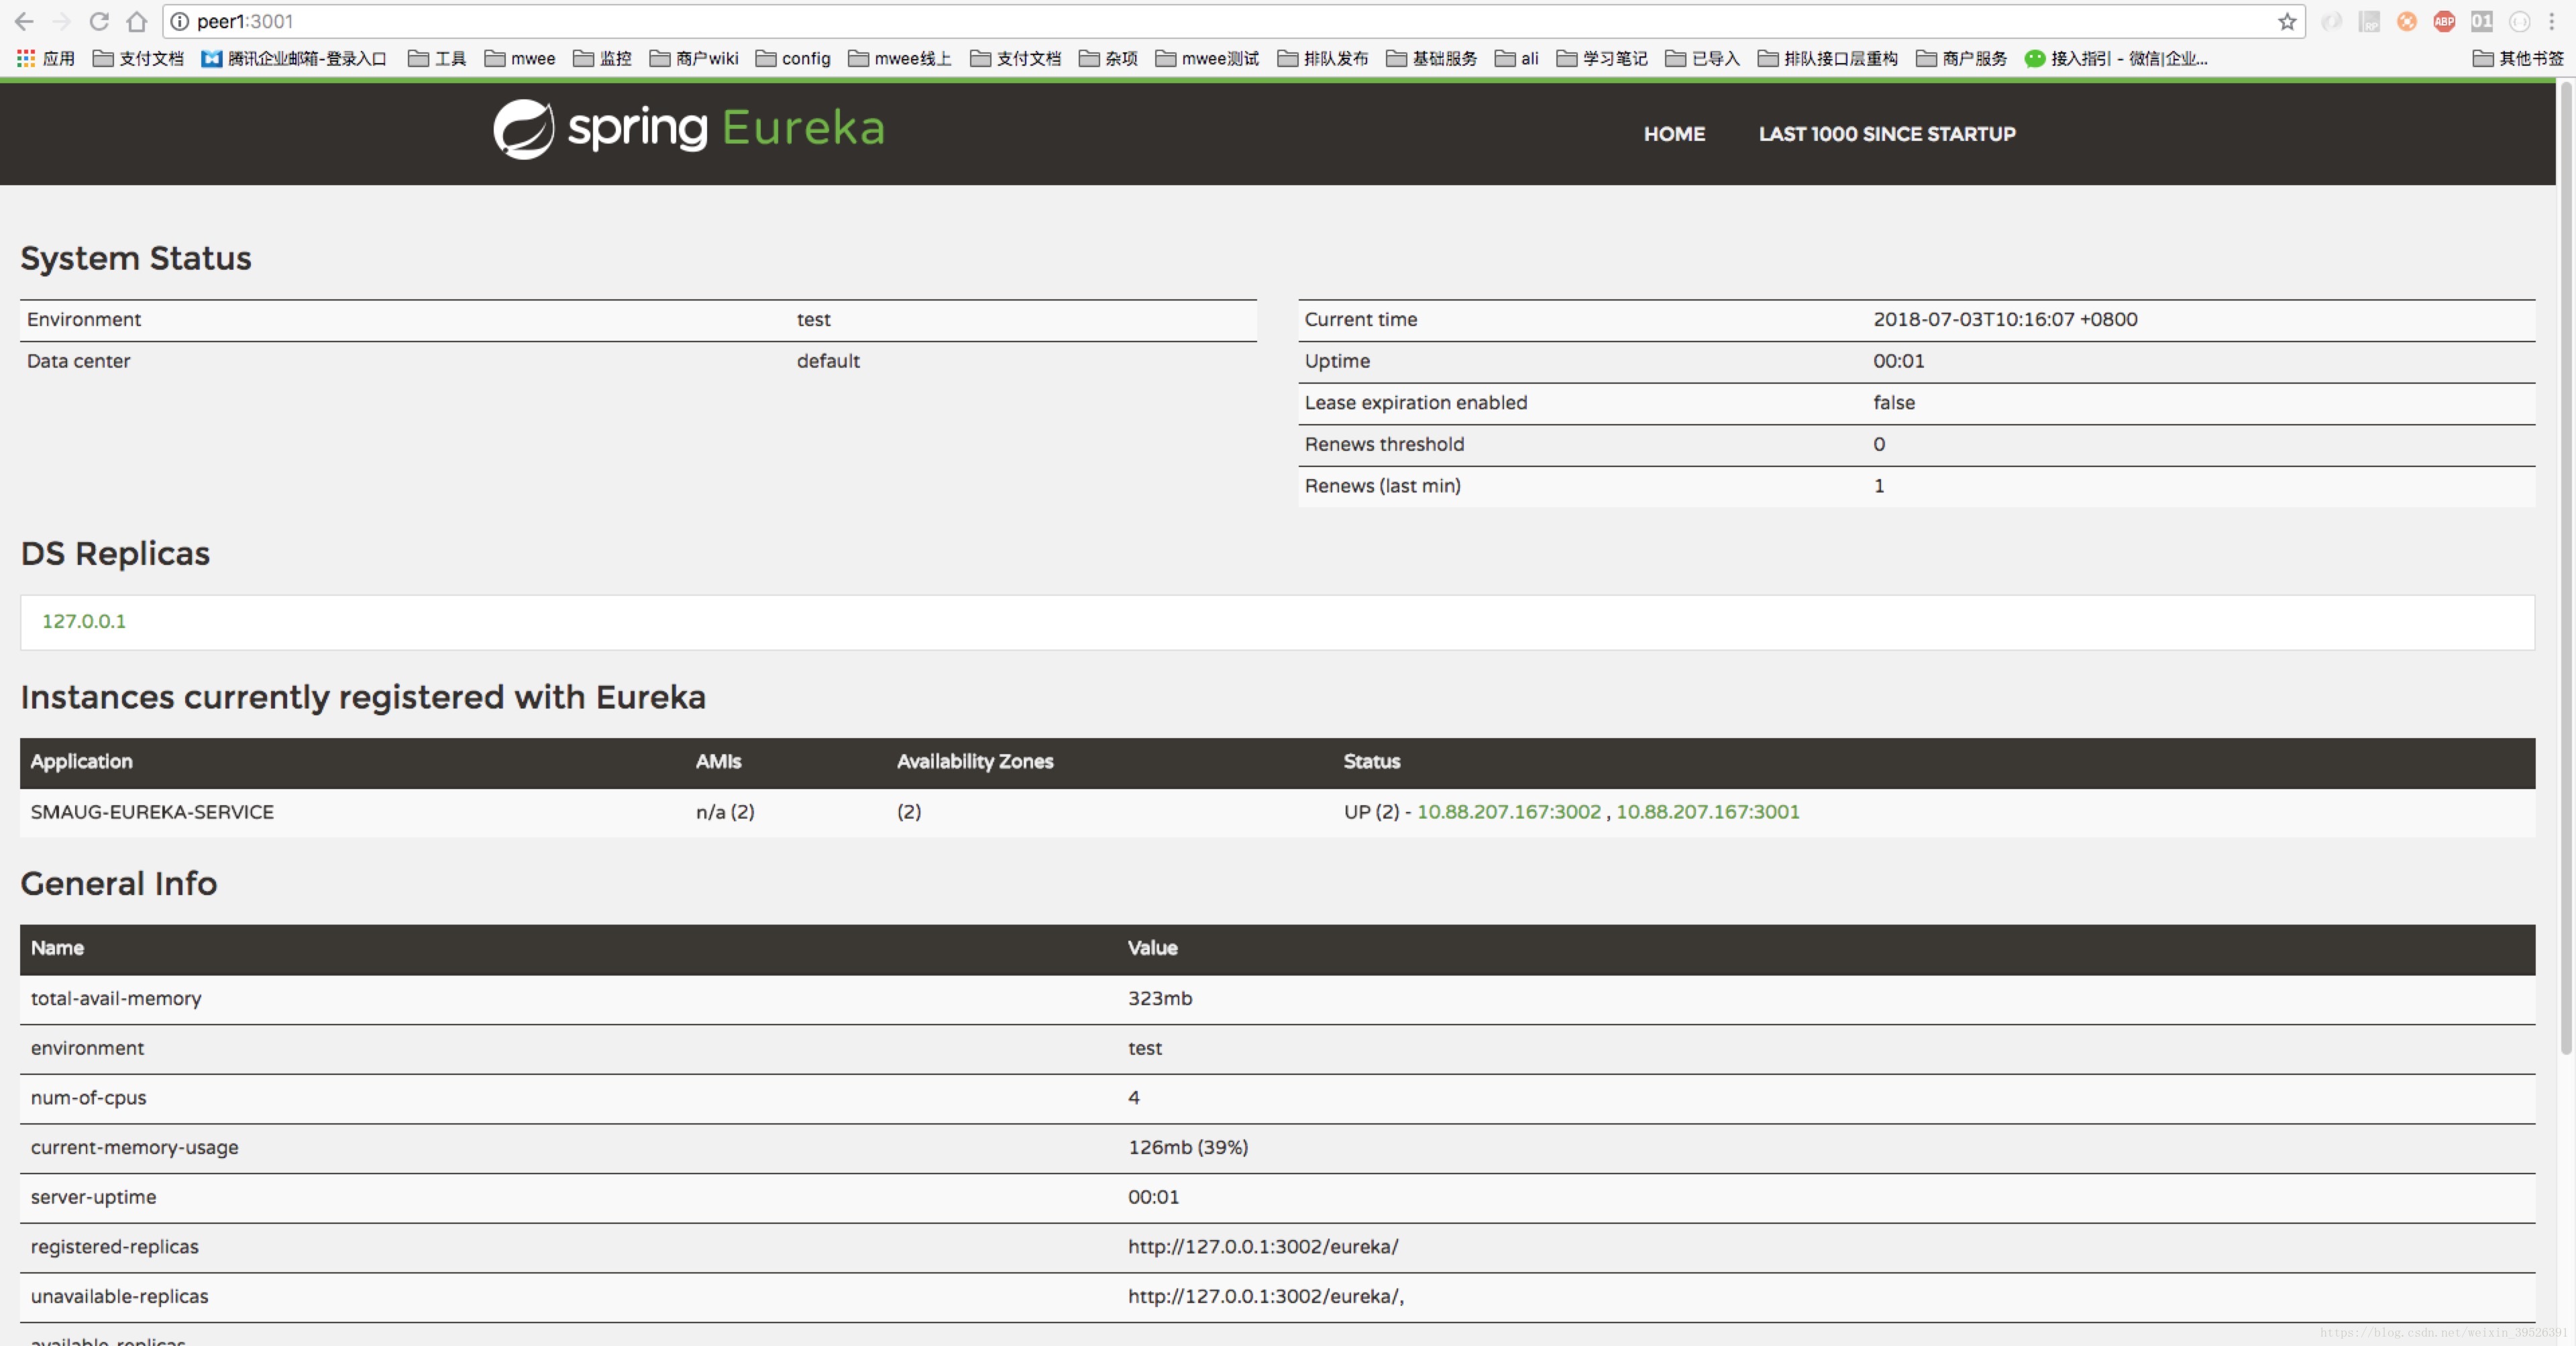2576x1346 pixels.
Task: Click the num-of-cpus row label
Action: (88, 1097)
